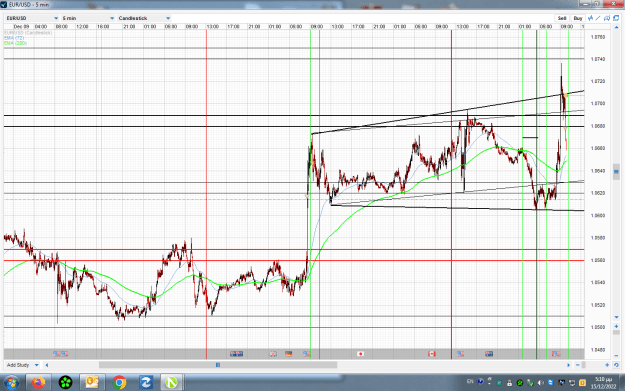Image resolution: width=625 pixels, height=391 pixels.
Task: Click the detach chart window icon
Action: [x=616, y=18]
